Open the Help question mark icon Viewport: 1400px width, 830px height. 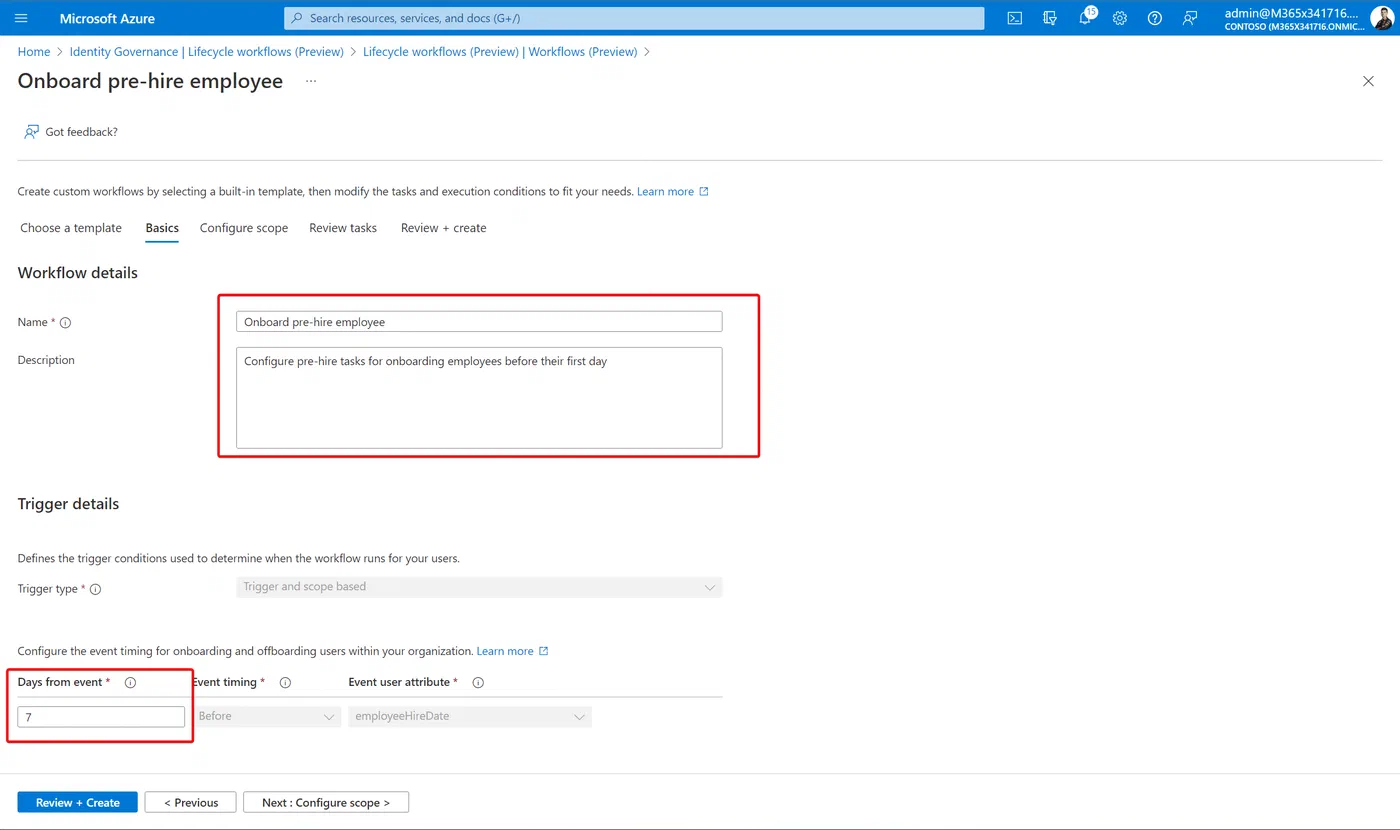click(x=1155, y=18)
